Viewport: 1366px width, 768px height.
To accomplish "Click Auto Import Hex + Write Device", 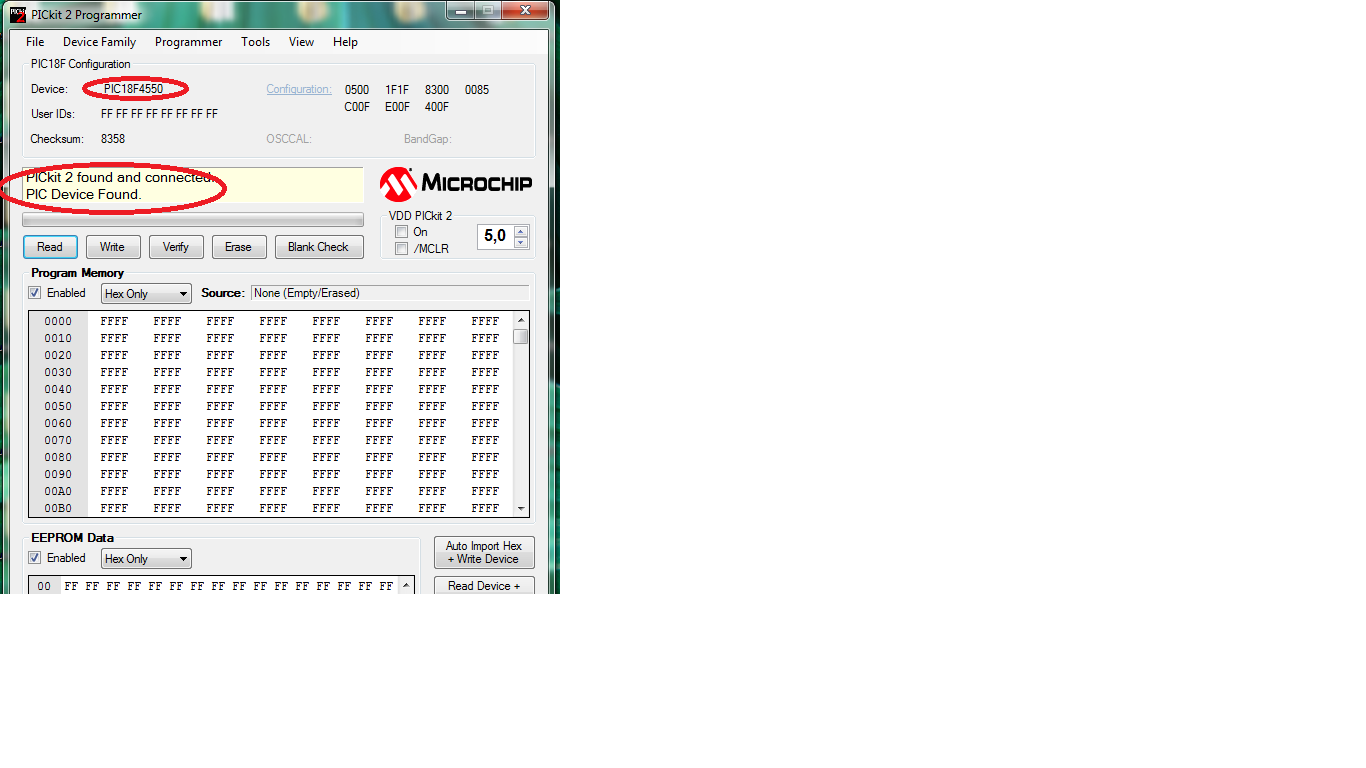I will [x=484, y=552].
